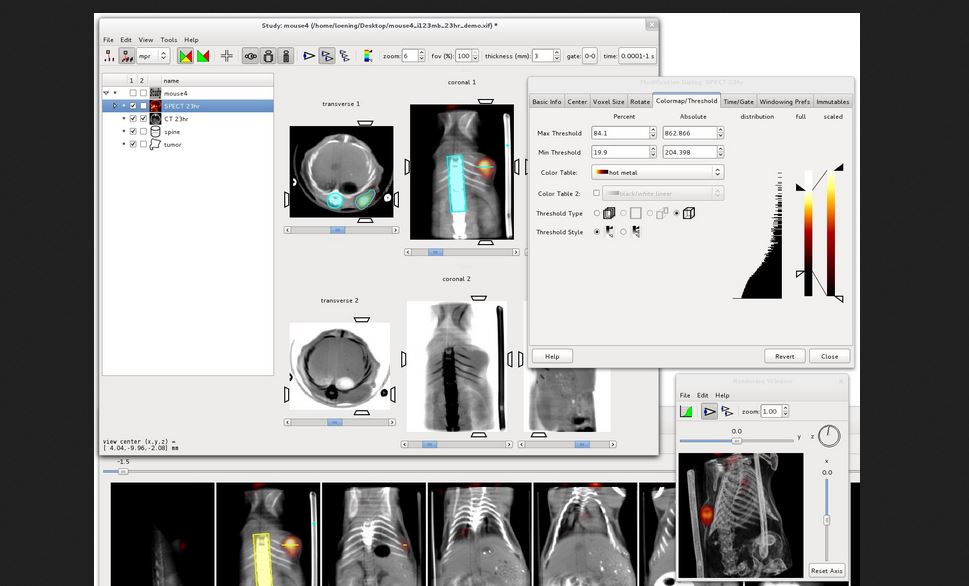Check tumor column 2 checkbox
969x586 pixels.
coord(143,144)
